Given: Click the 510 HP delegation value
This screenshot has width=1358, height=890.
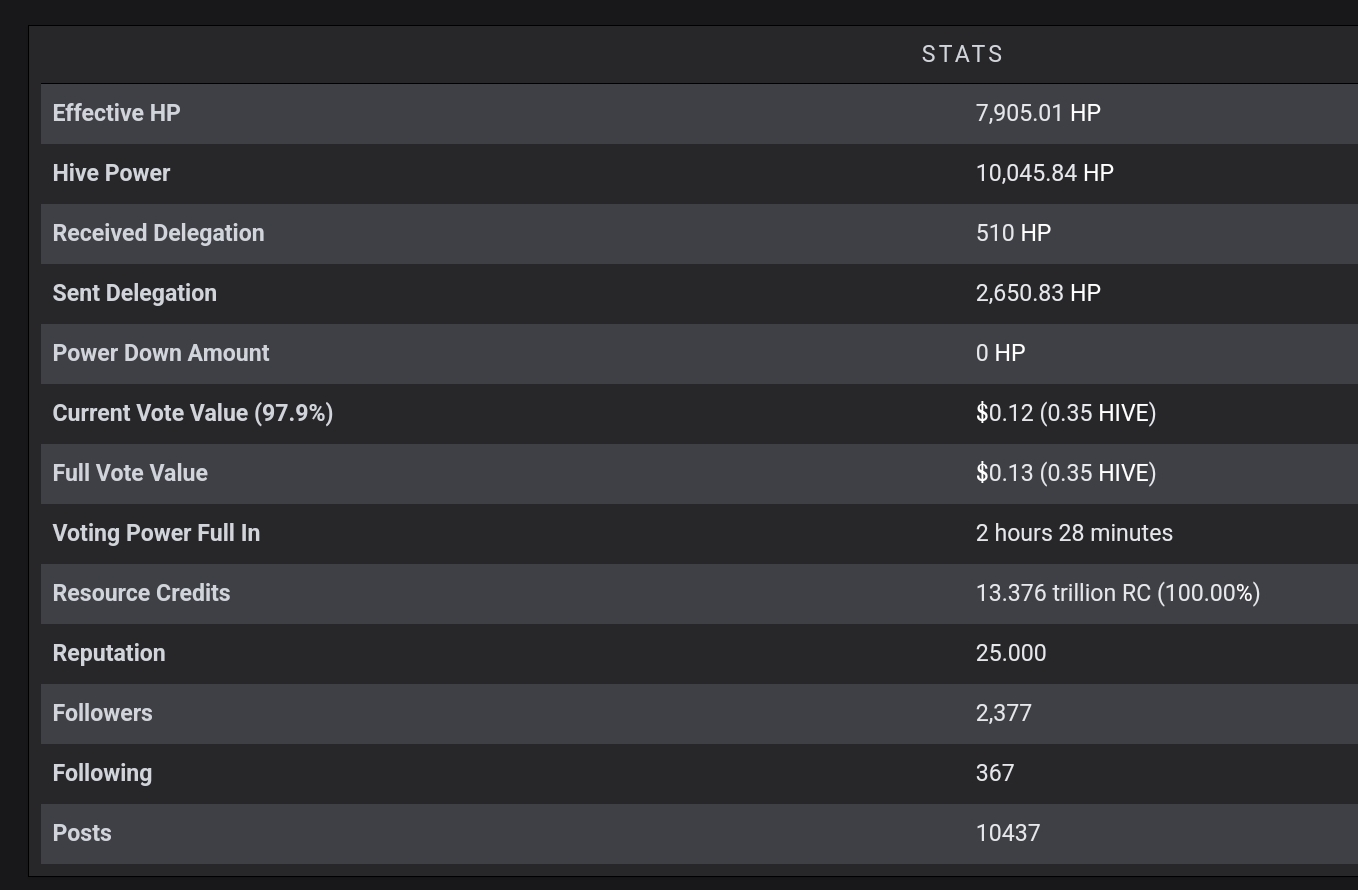Looking at the screenshot, I should pyautogui.click(x=1013, y=233).
